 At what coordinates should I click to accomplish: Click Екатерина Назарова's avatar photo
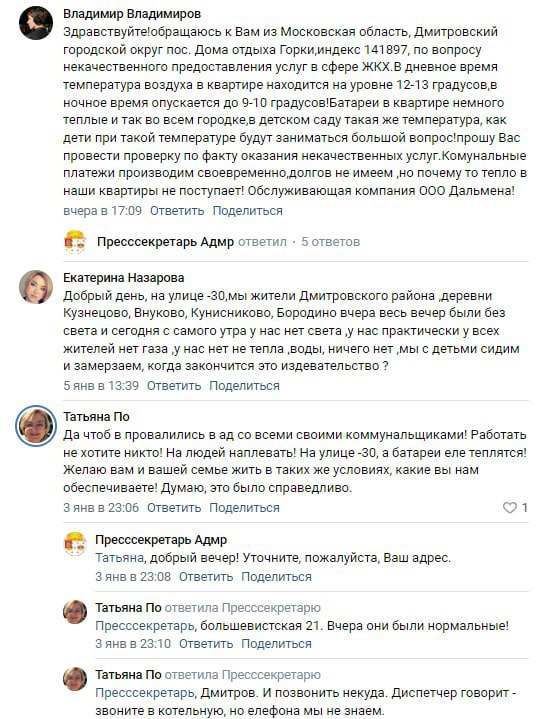pos(36,287)
